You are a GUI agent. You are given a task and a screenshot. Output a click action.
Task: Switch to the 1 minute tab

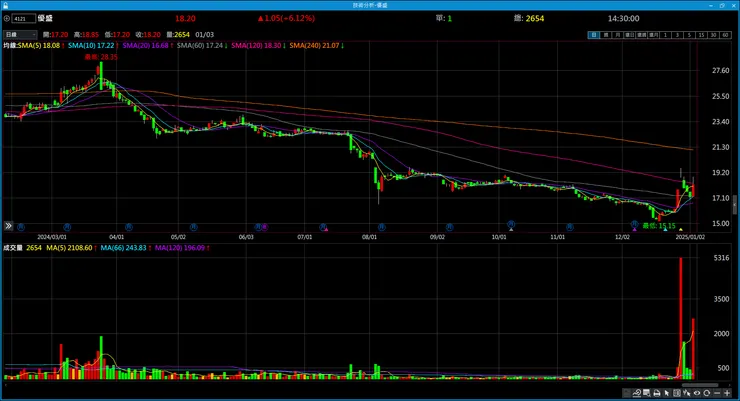click(666, 35)
